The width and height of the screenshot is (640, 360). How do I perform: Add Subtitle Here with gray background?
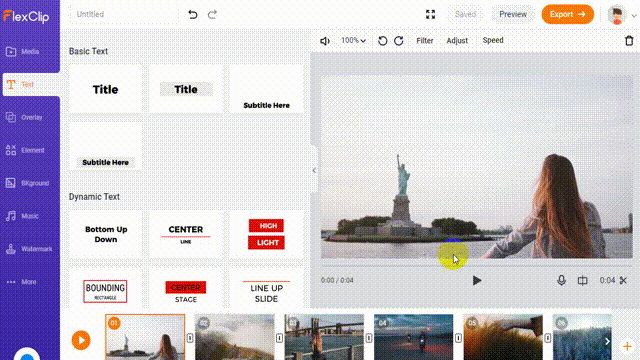(x=105, y=146)
